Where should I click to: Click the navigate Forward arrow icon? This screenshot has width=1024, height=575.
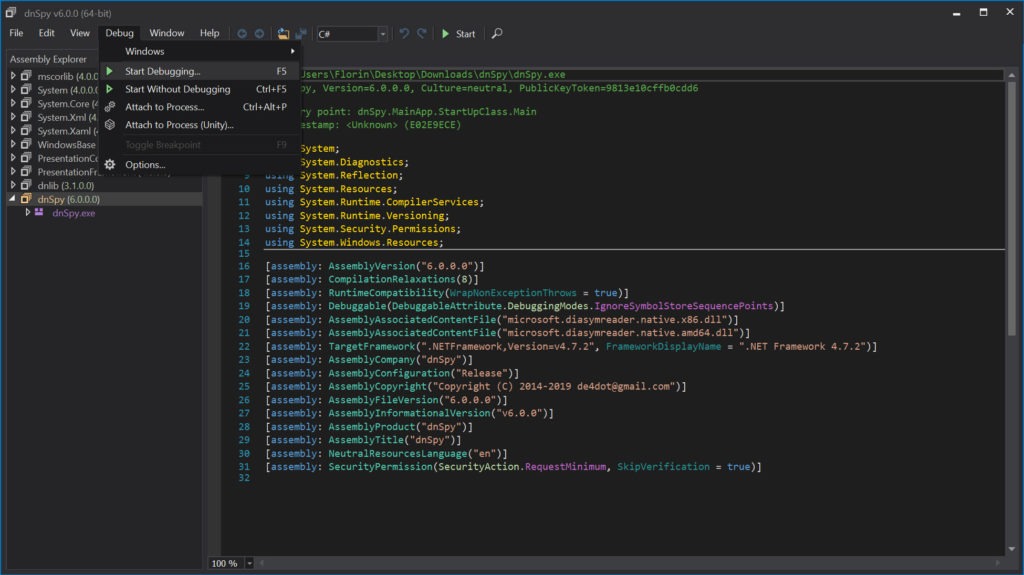tap(259, 33)
